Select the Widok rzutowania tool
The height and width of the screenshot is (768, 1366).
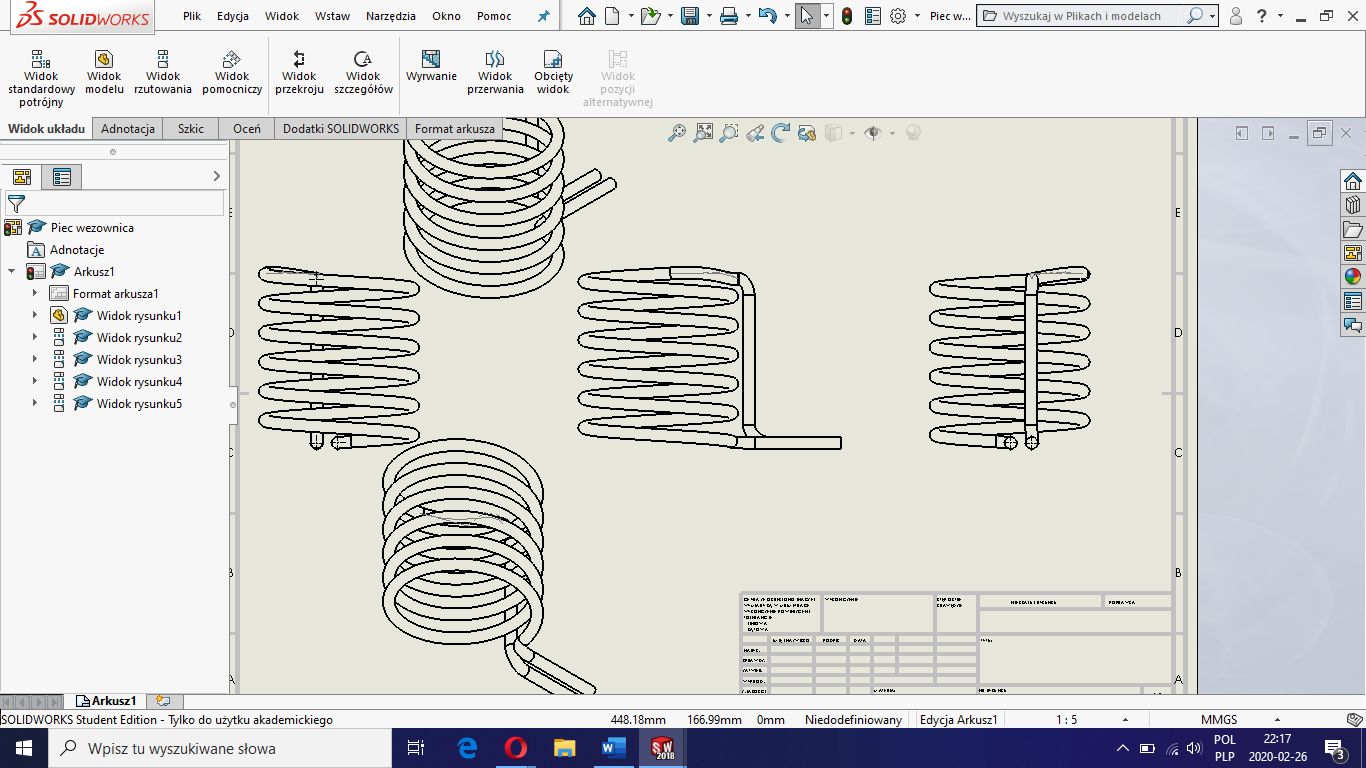(x=163, y=73)
